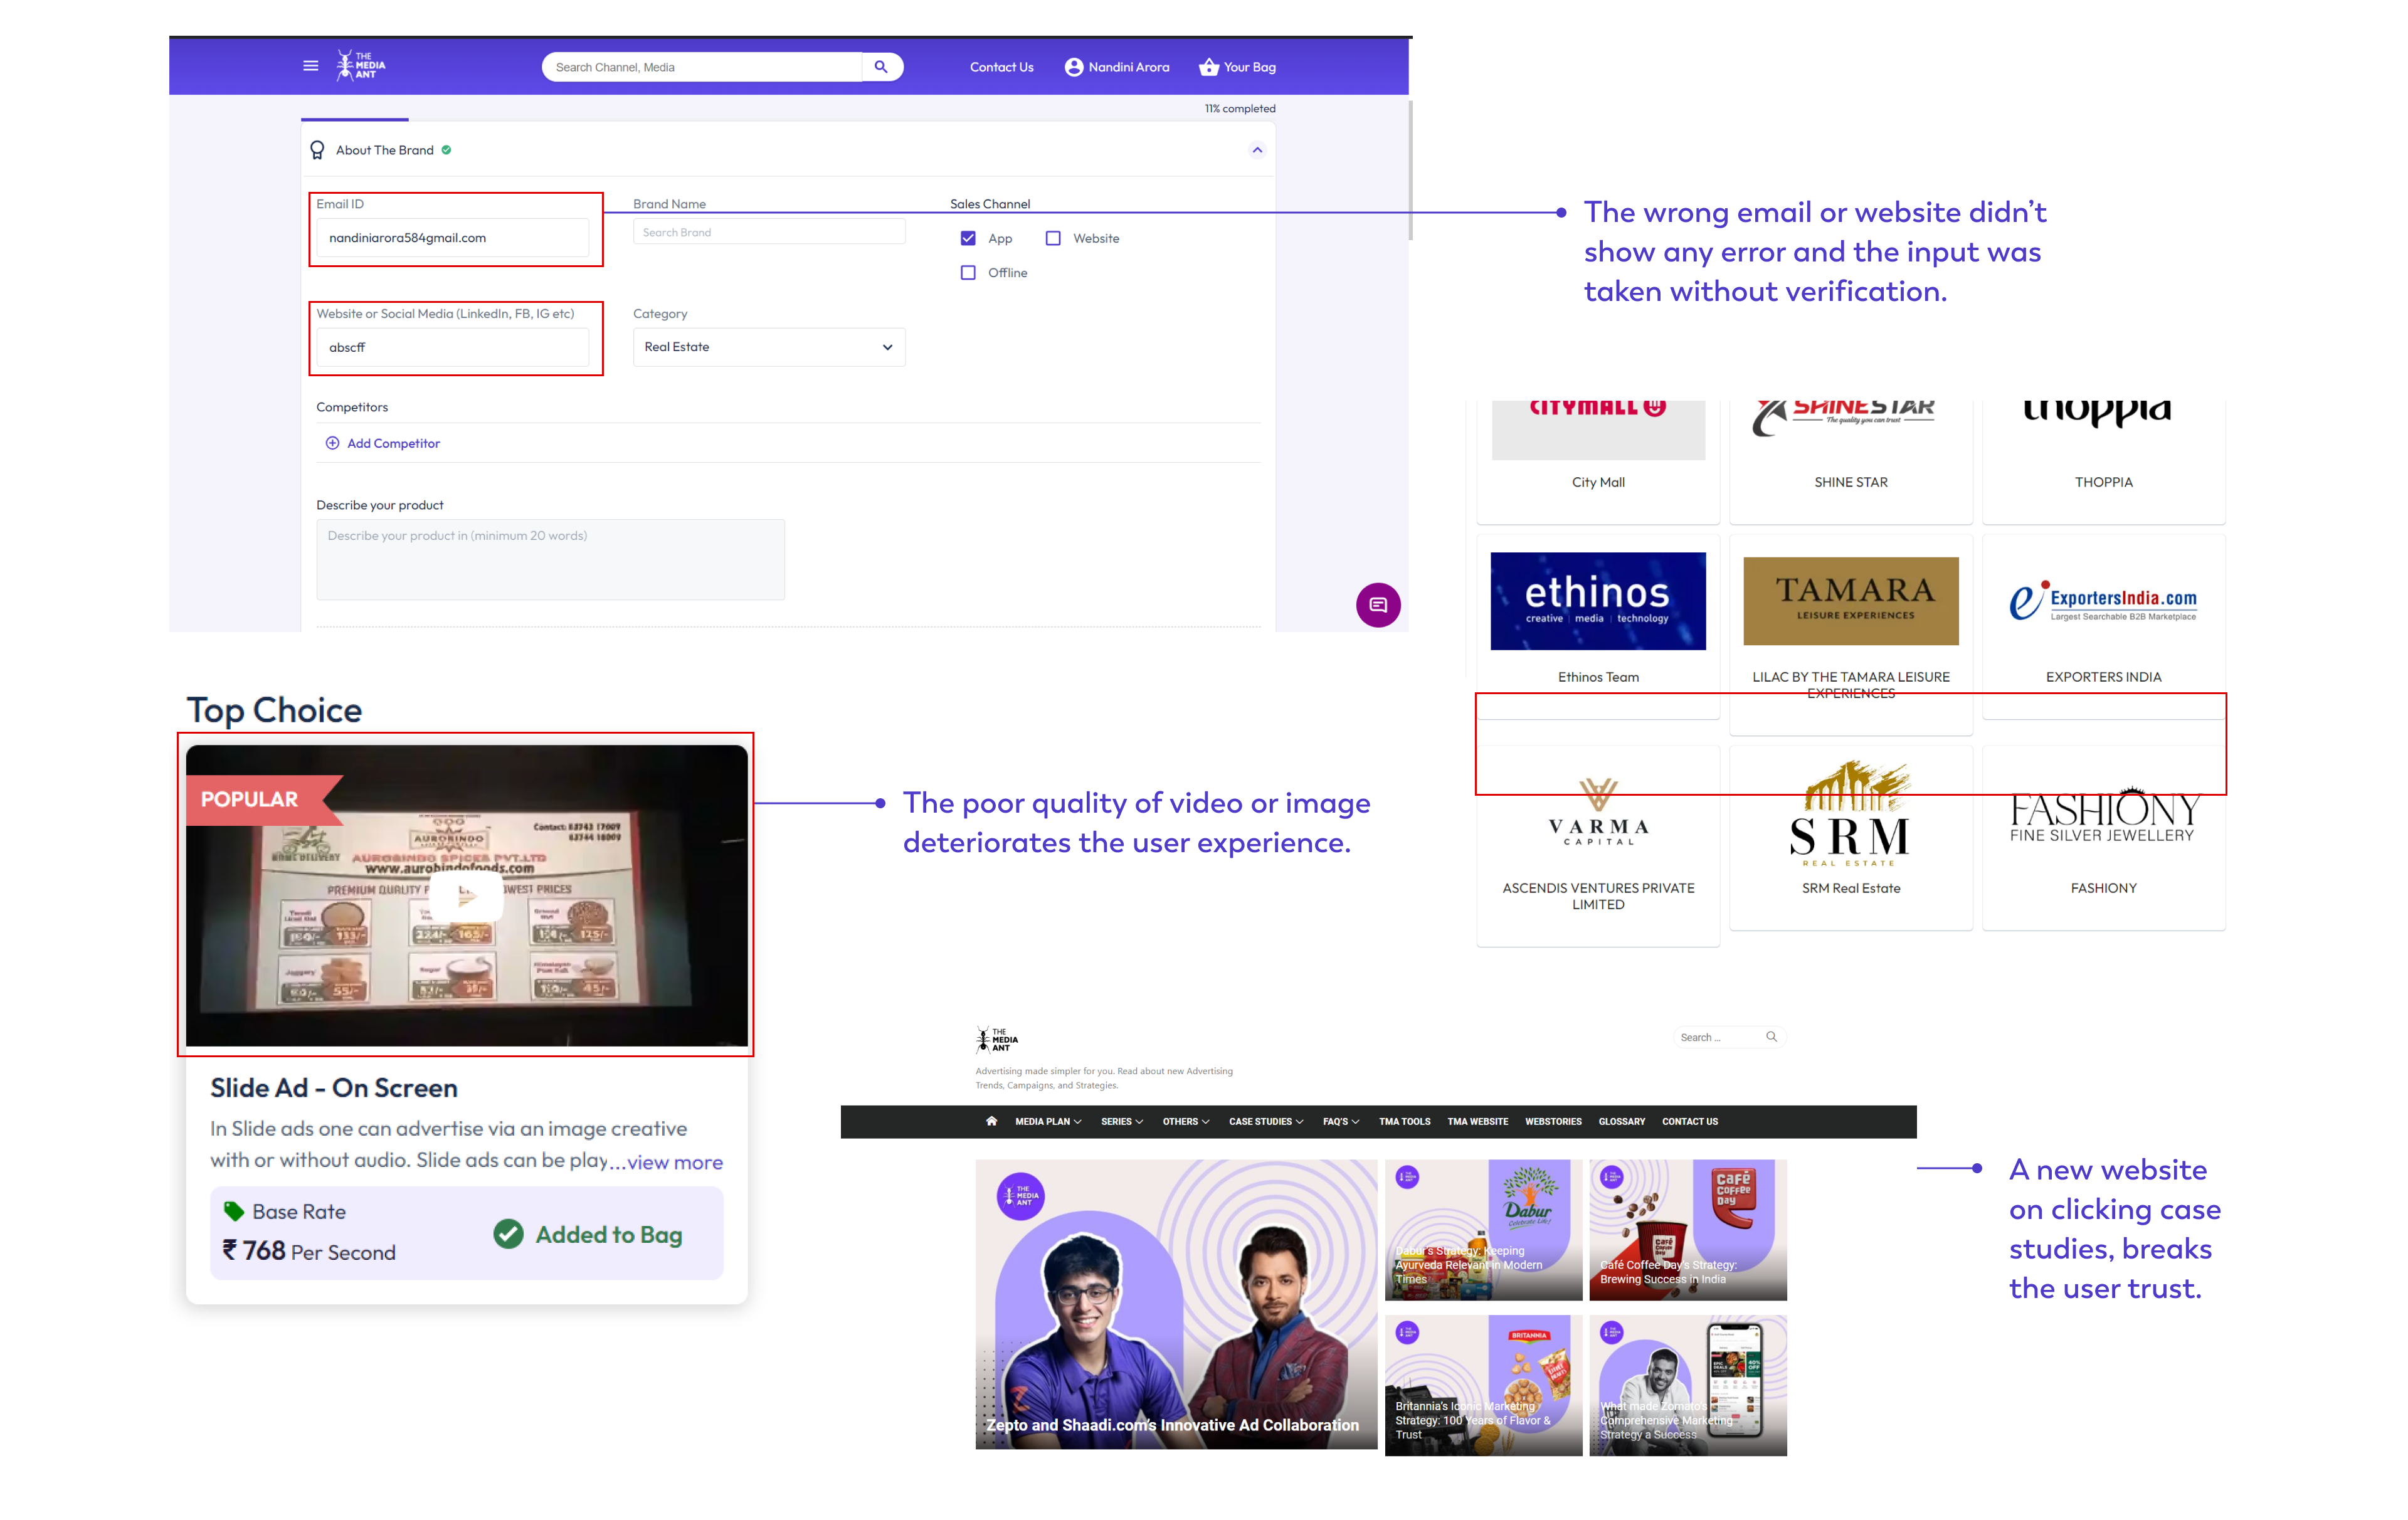Select the EXPORTERS INDIA brand card

pos(2104,626)
